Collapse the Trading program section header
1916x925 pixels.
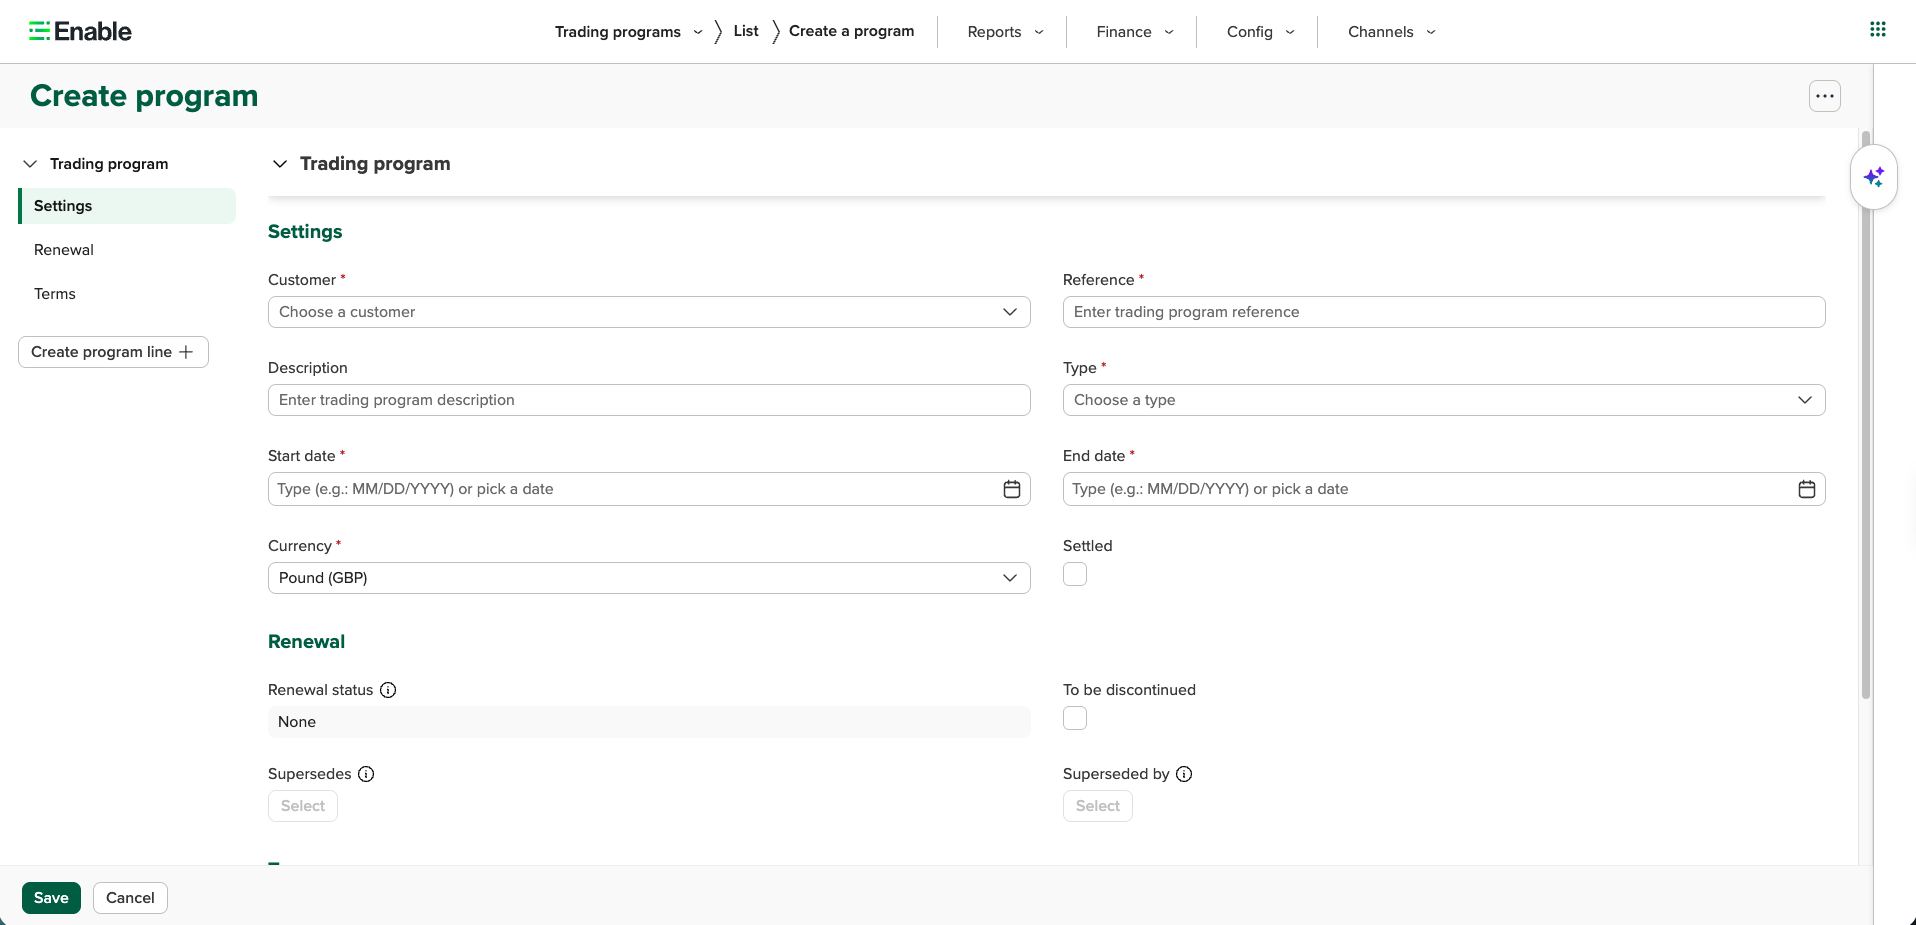click(x=280, y=164)
